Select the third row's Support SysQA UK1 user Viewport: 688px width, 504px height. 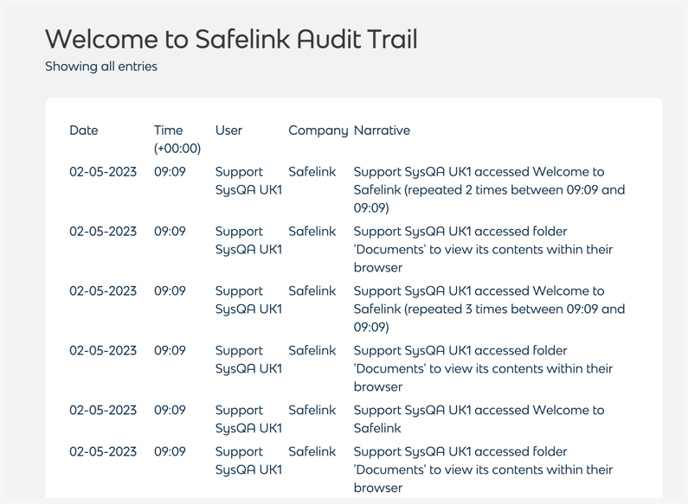coord(248,300)
